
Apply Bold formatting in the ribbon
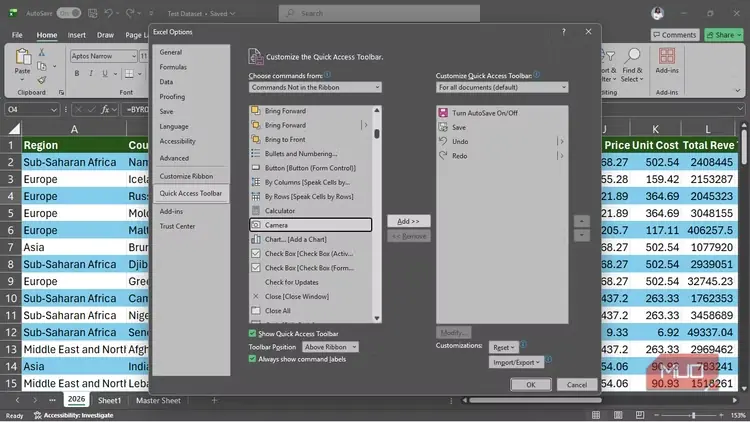pos(77,74)
